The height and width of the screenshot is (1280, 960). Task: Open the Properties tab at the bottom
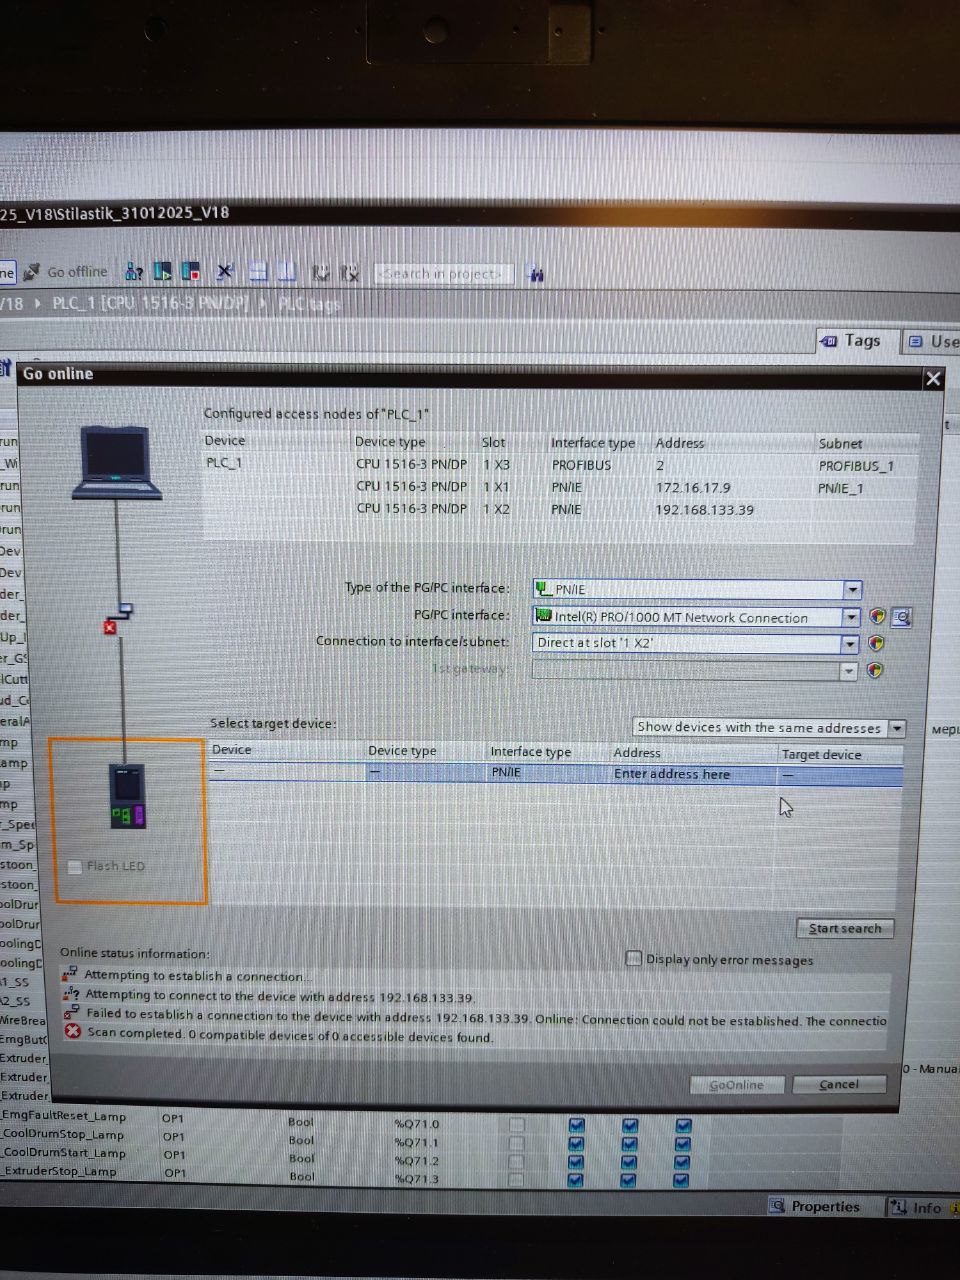815,1206
